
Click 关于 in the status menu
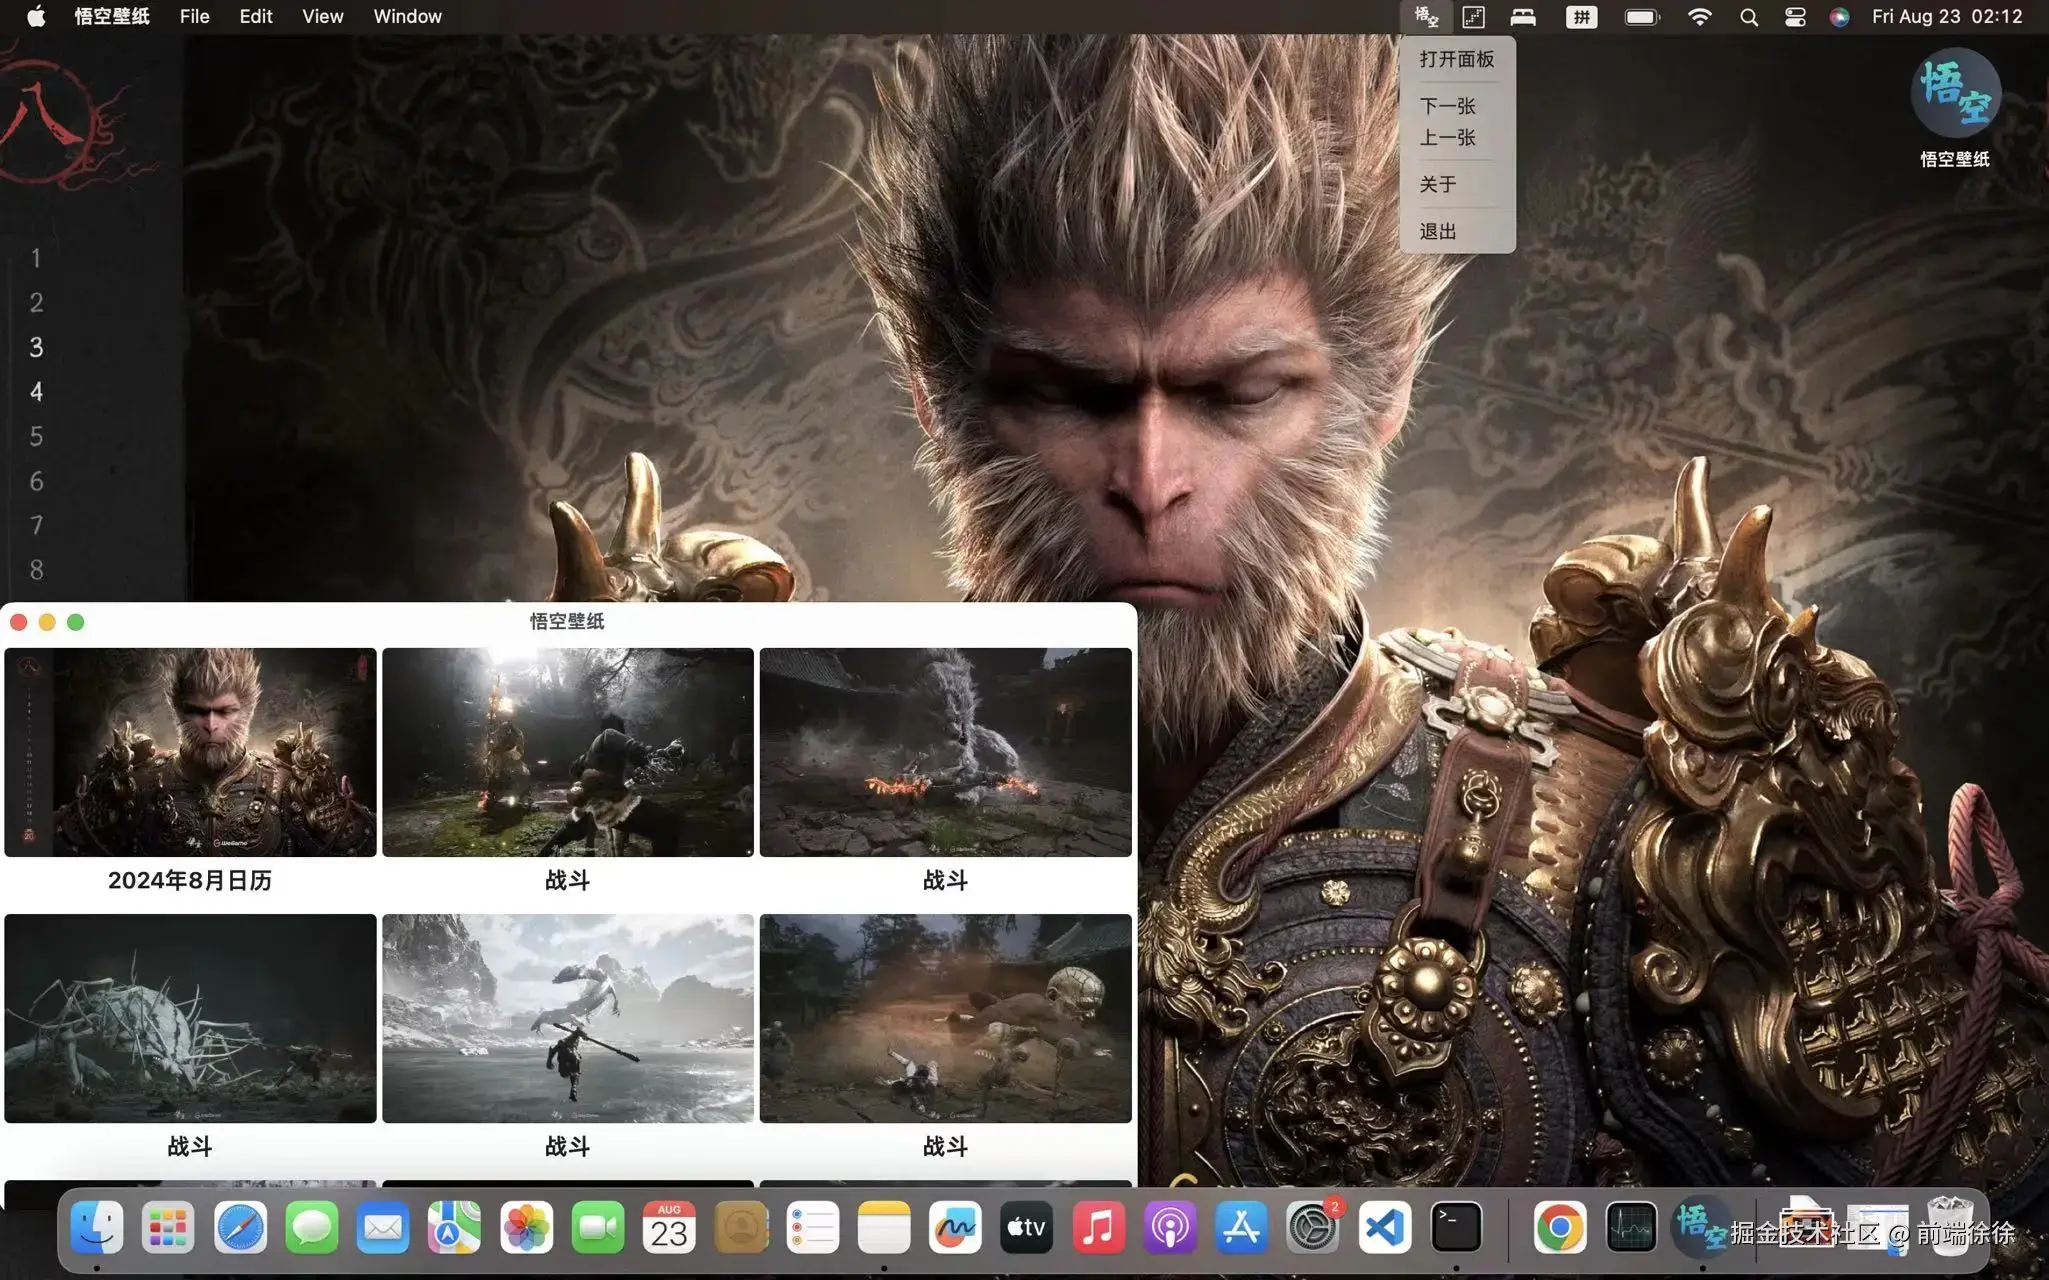pos(1437,184)
